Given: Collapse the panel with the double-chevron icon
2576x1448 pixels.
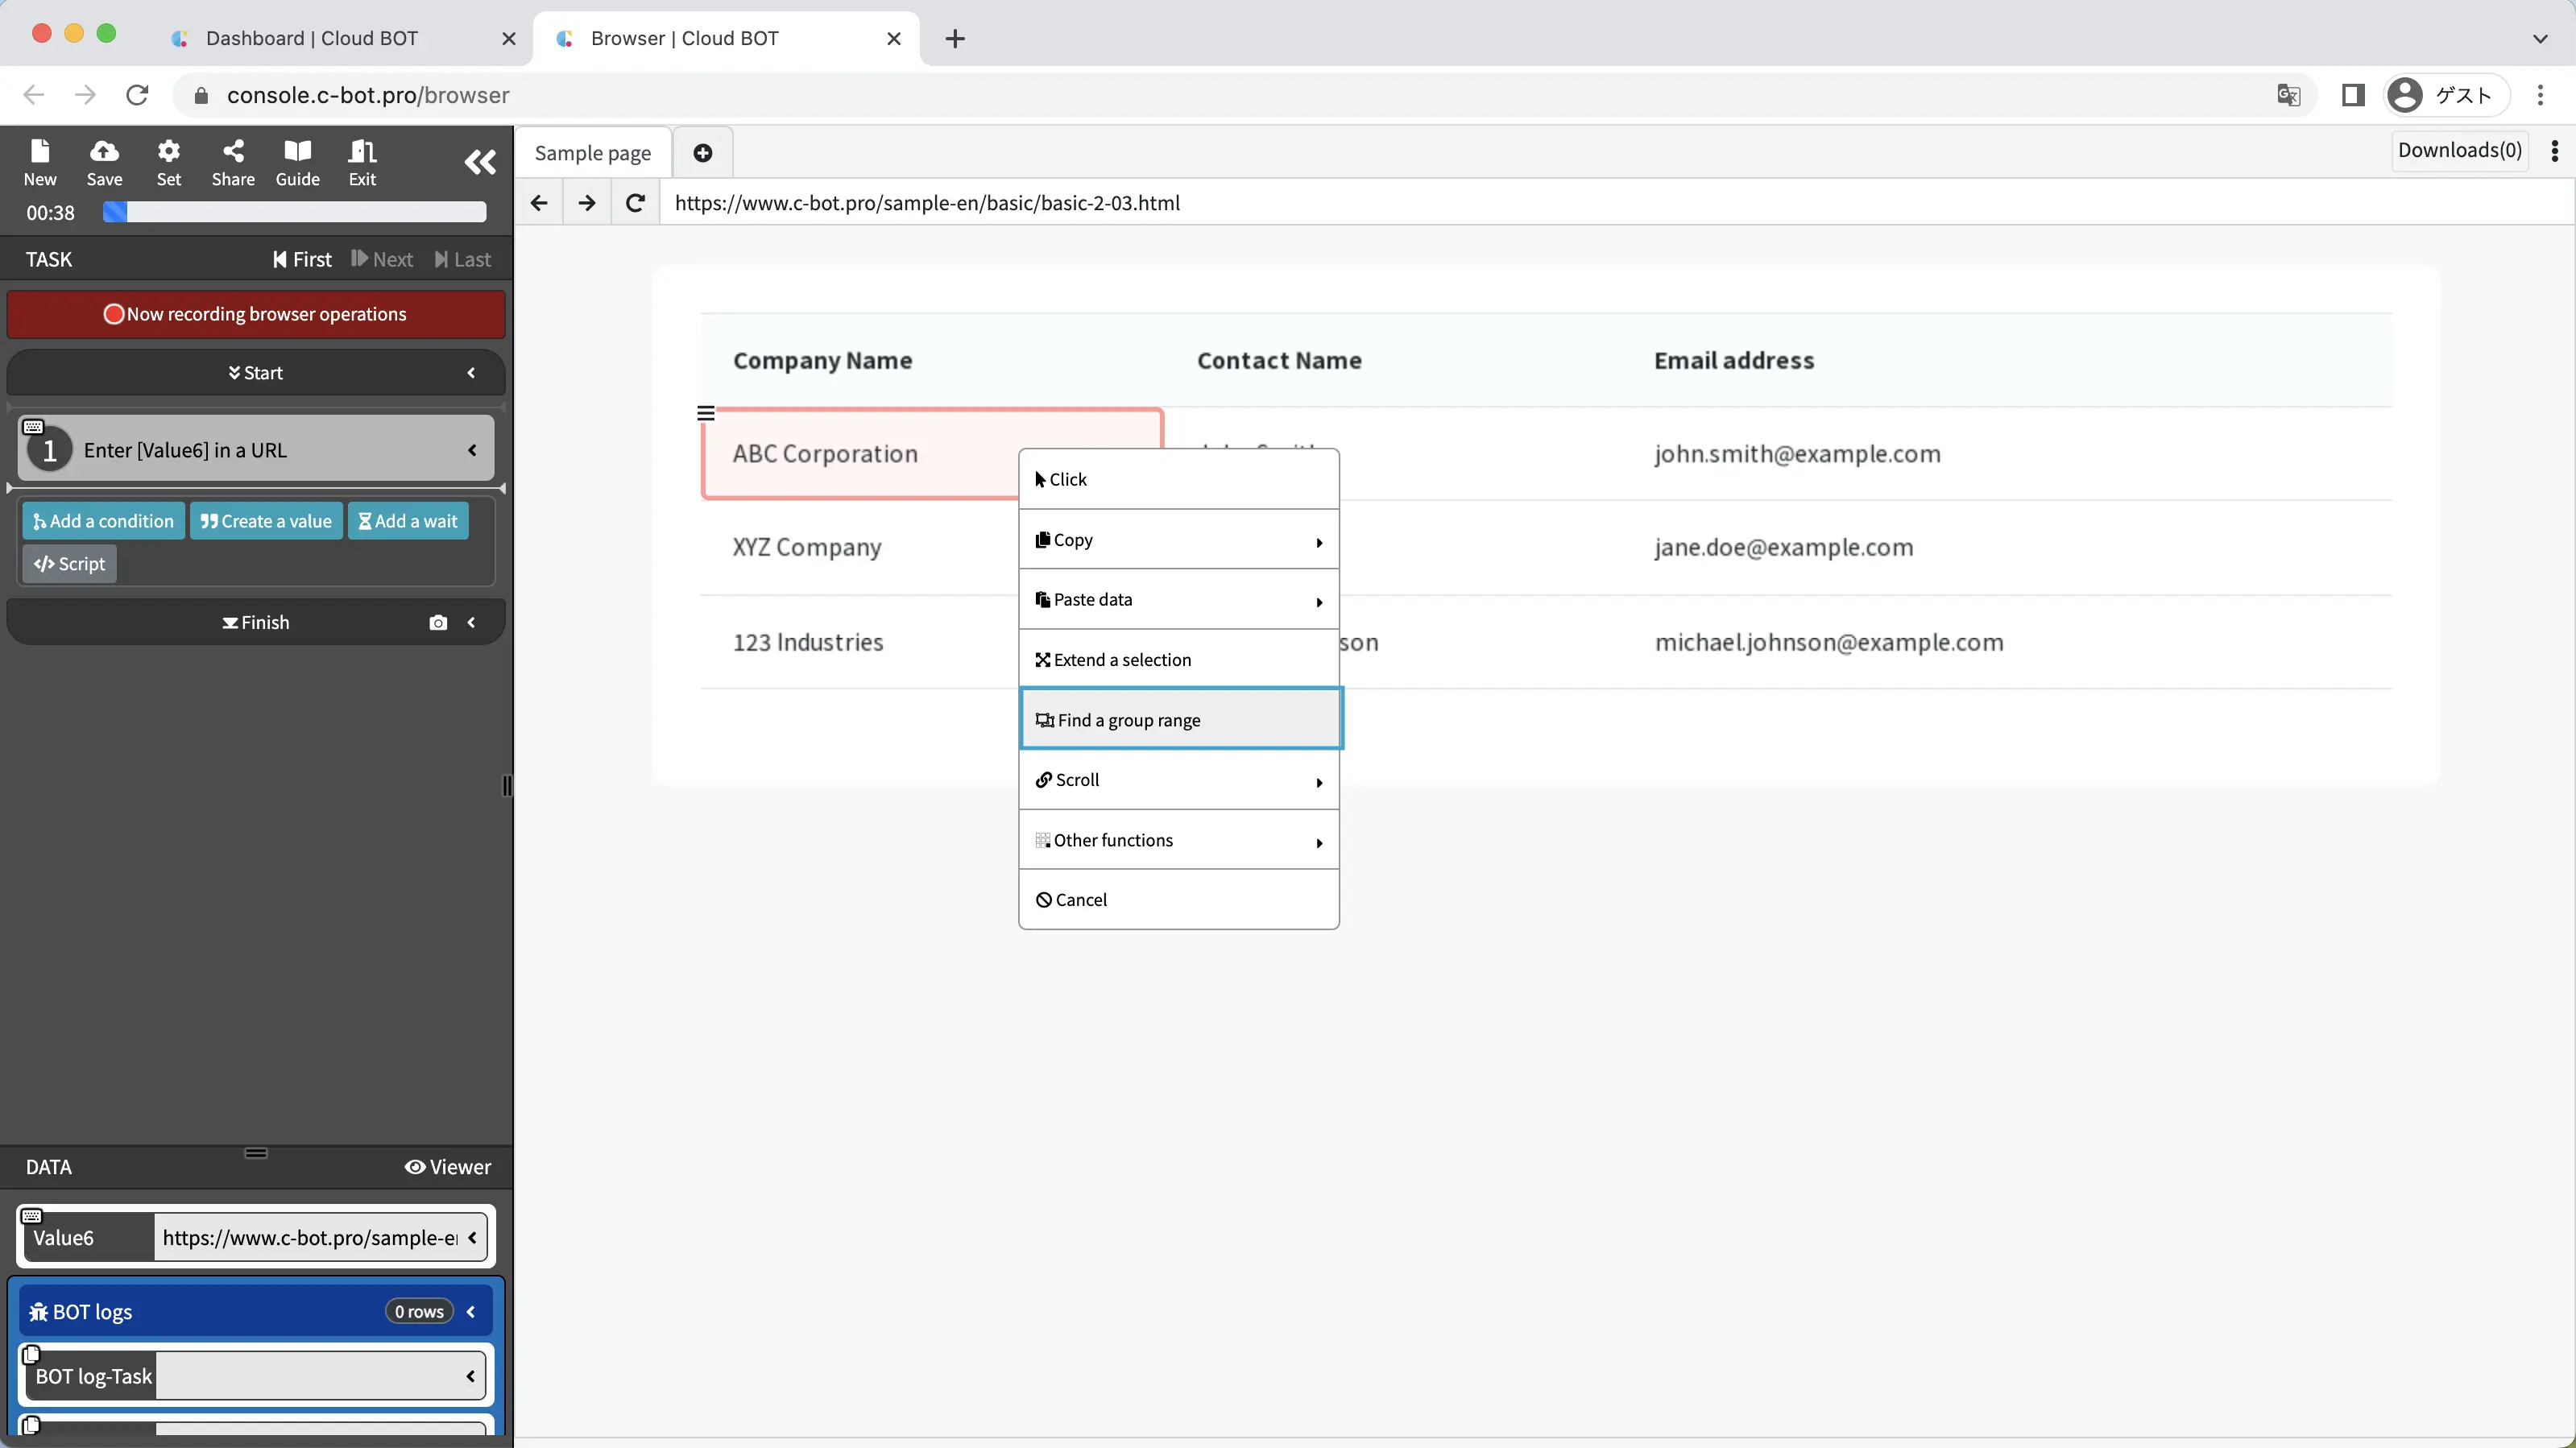Looking at the screenshot, I should pos(480,162).
